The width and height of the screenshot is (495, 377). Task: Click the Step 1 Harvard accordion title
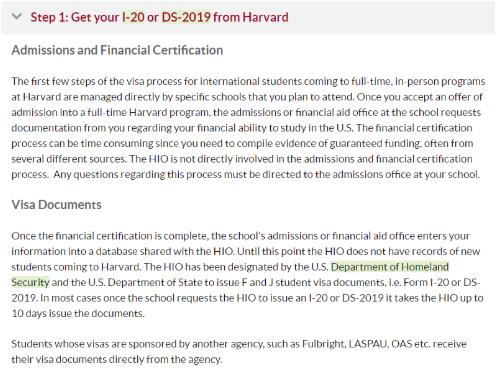click(159, 17)
